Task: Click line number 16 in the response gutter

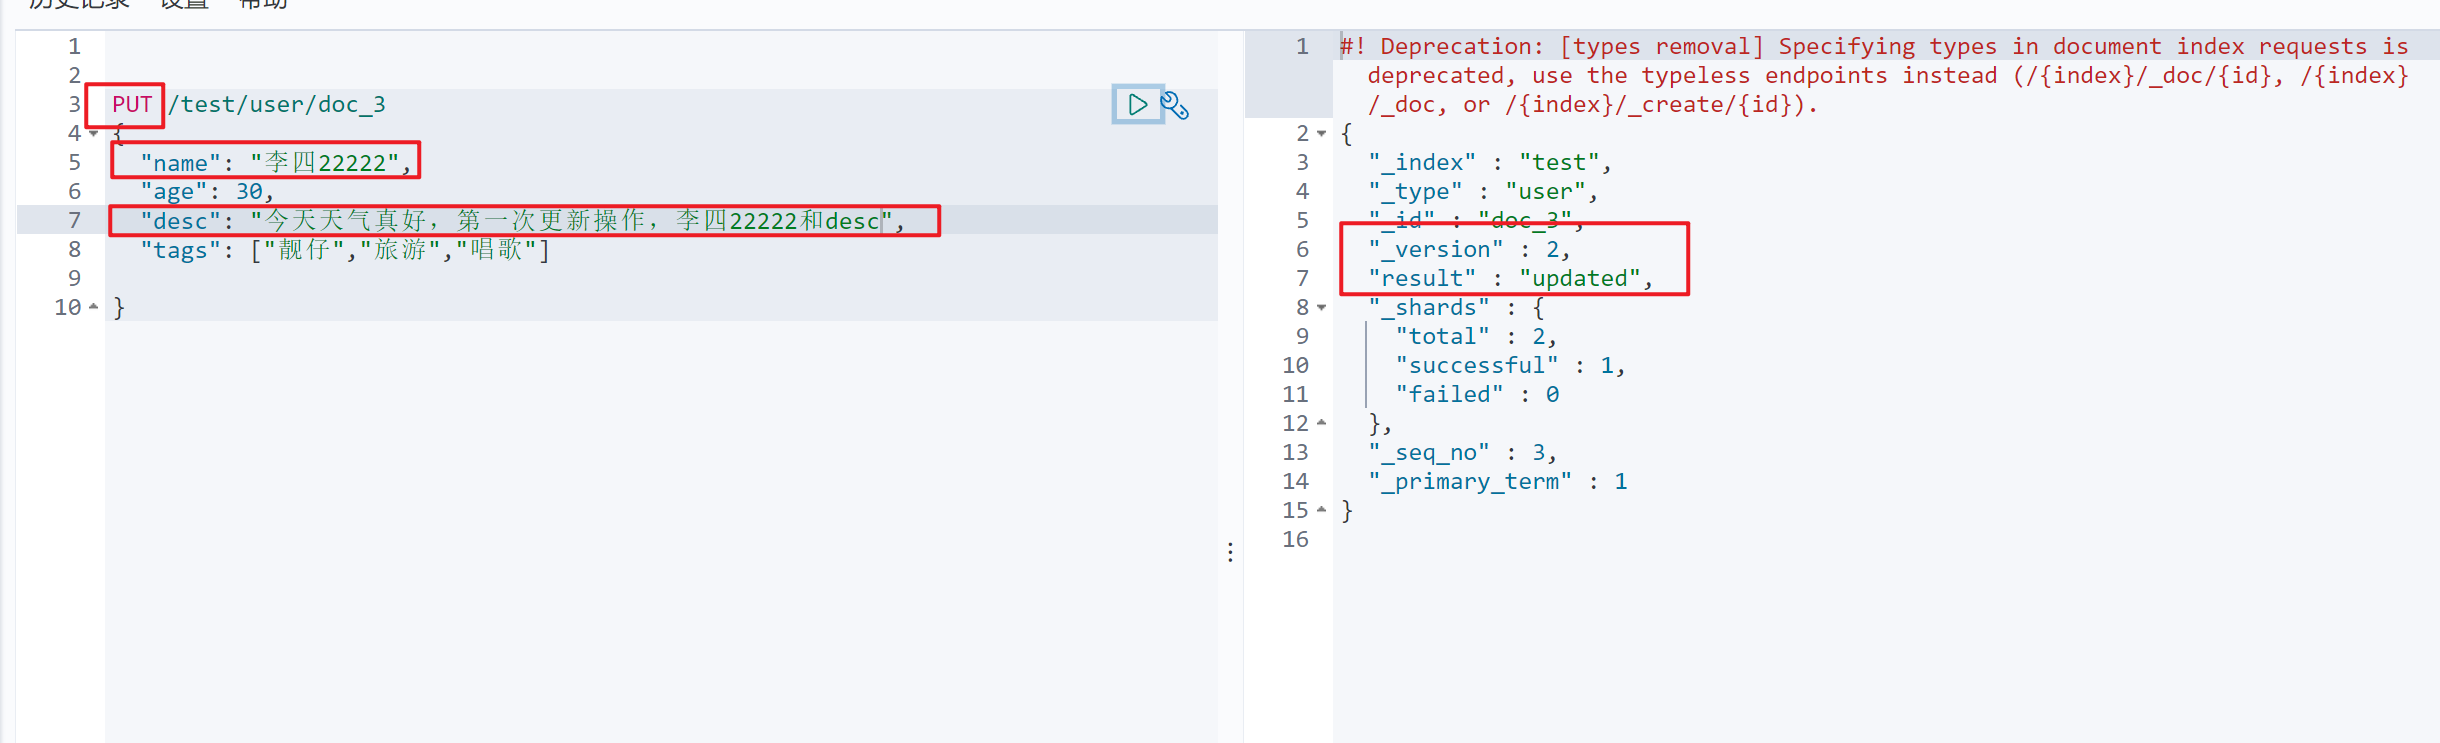Action: coord(1295,539)
